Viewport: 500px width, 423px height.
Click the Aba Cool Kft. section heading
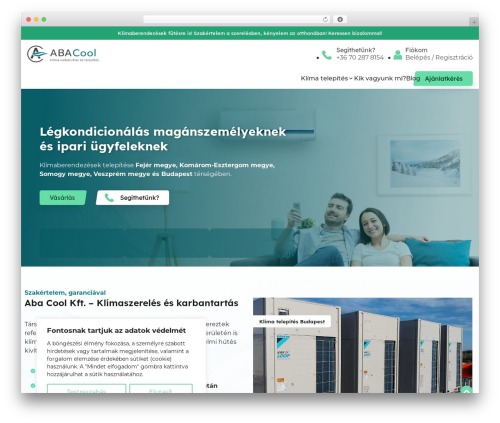click(x=131, y=303)
